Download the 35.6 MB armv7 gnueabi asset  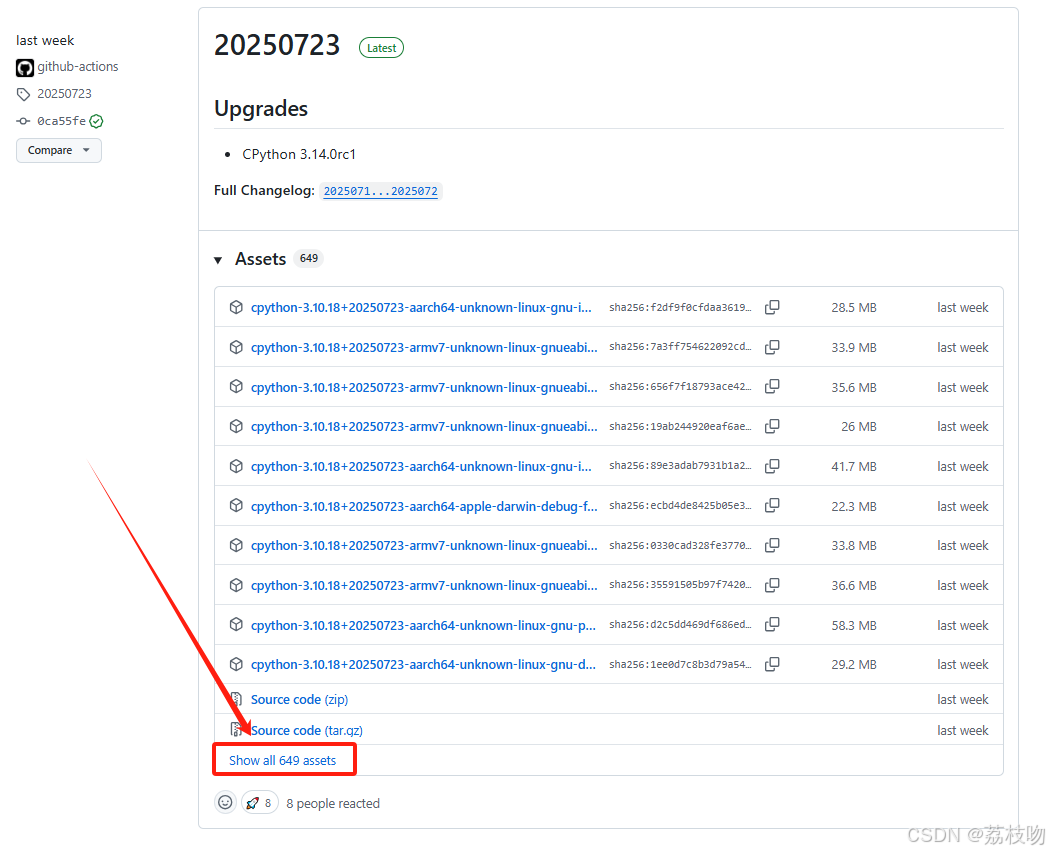coord(424,387)
